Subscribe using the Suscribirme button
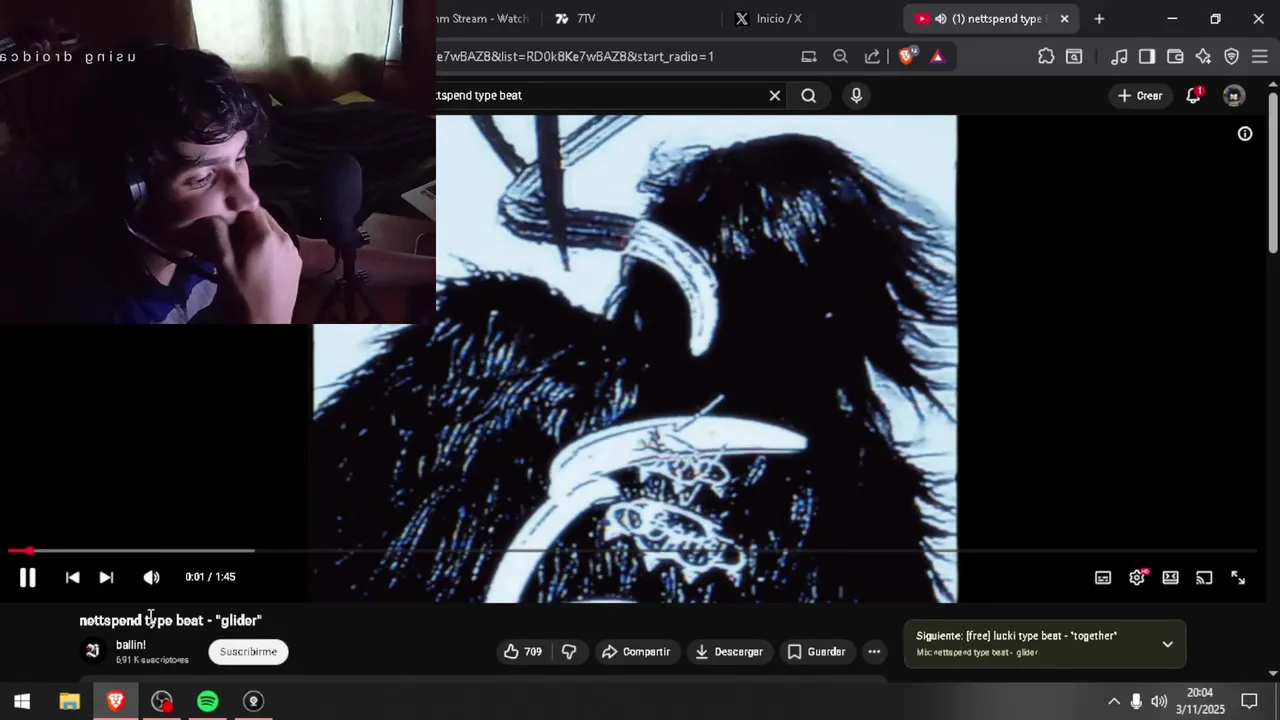The image size is (1280, 720). pyautogui.click(x=248, y=652)
